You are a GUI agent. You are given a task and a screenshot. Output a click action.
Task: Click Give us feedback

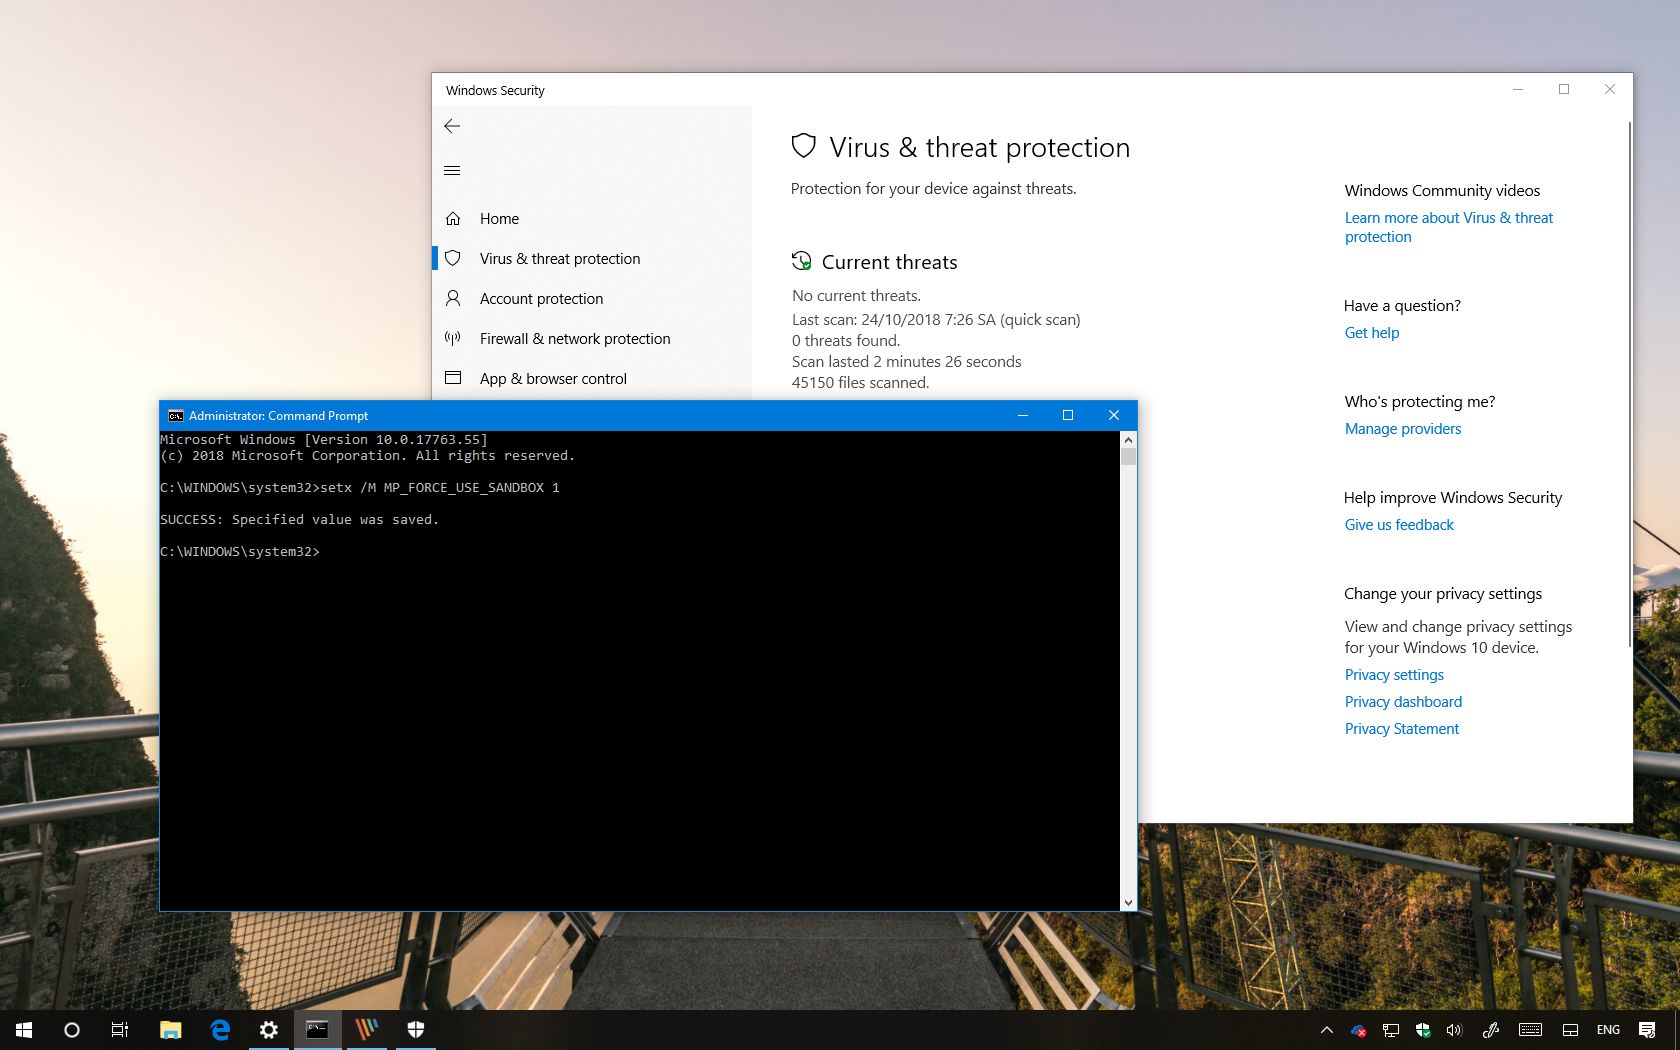(x=1398, y=524)
